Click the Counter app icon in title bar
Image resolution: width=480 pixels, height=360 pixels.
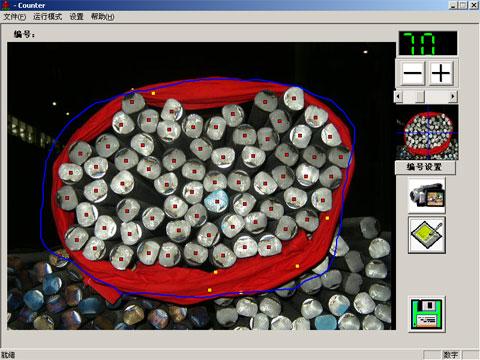click(6, 5)
